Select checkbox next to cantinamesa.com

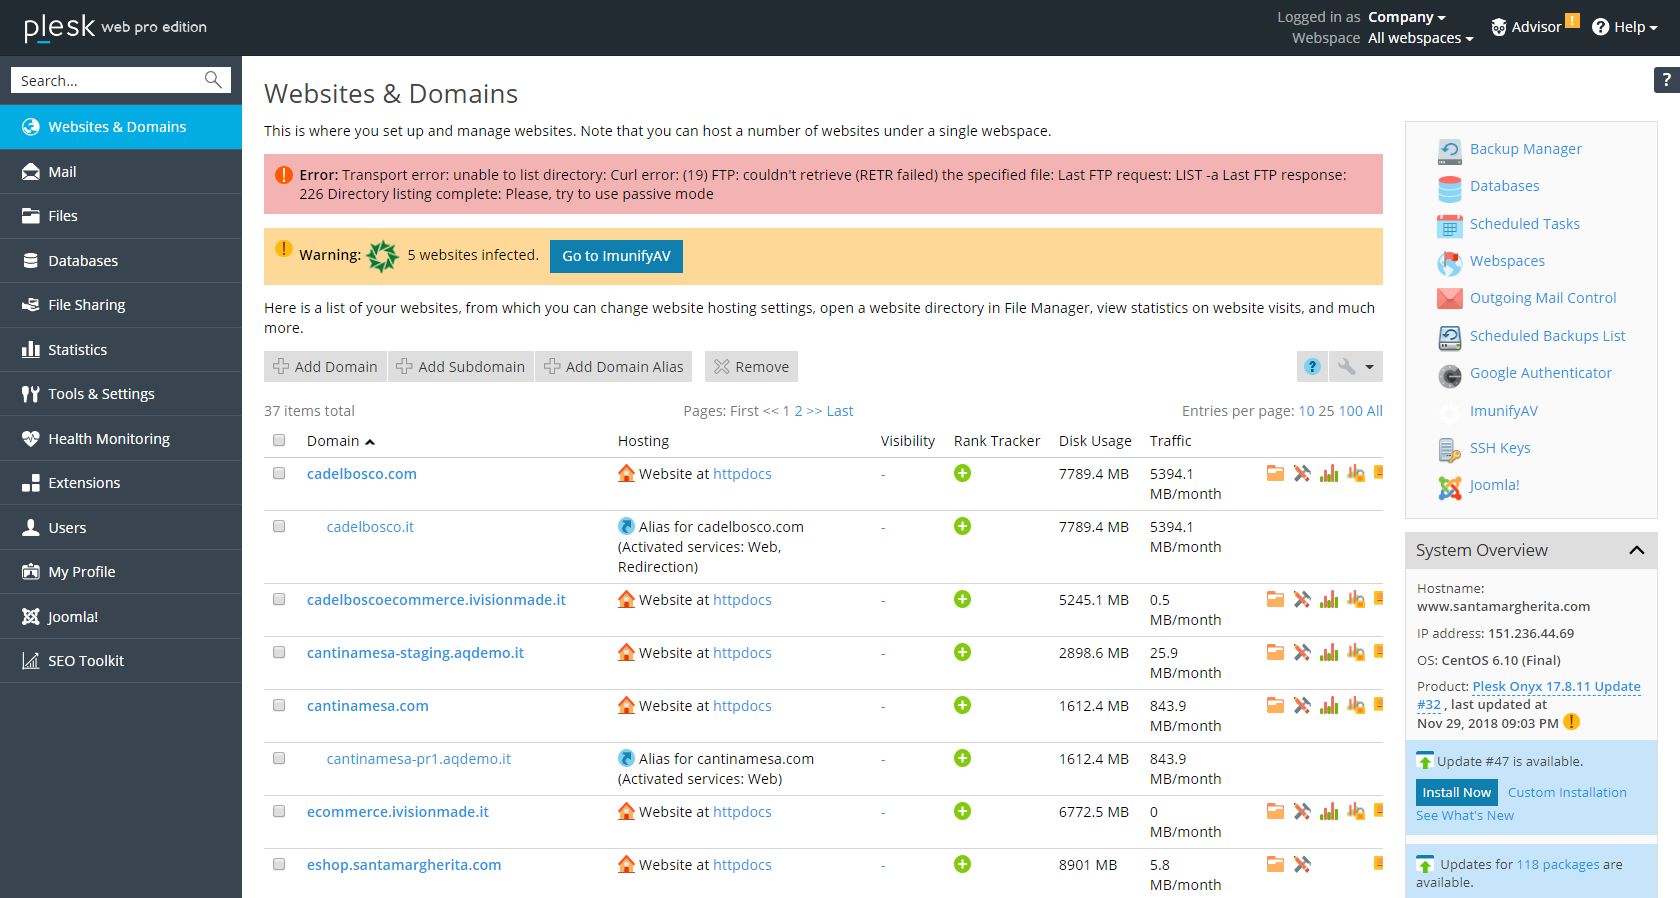pos(279,705)
